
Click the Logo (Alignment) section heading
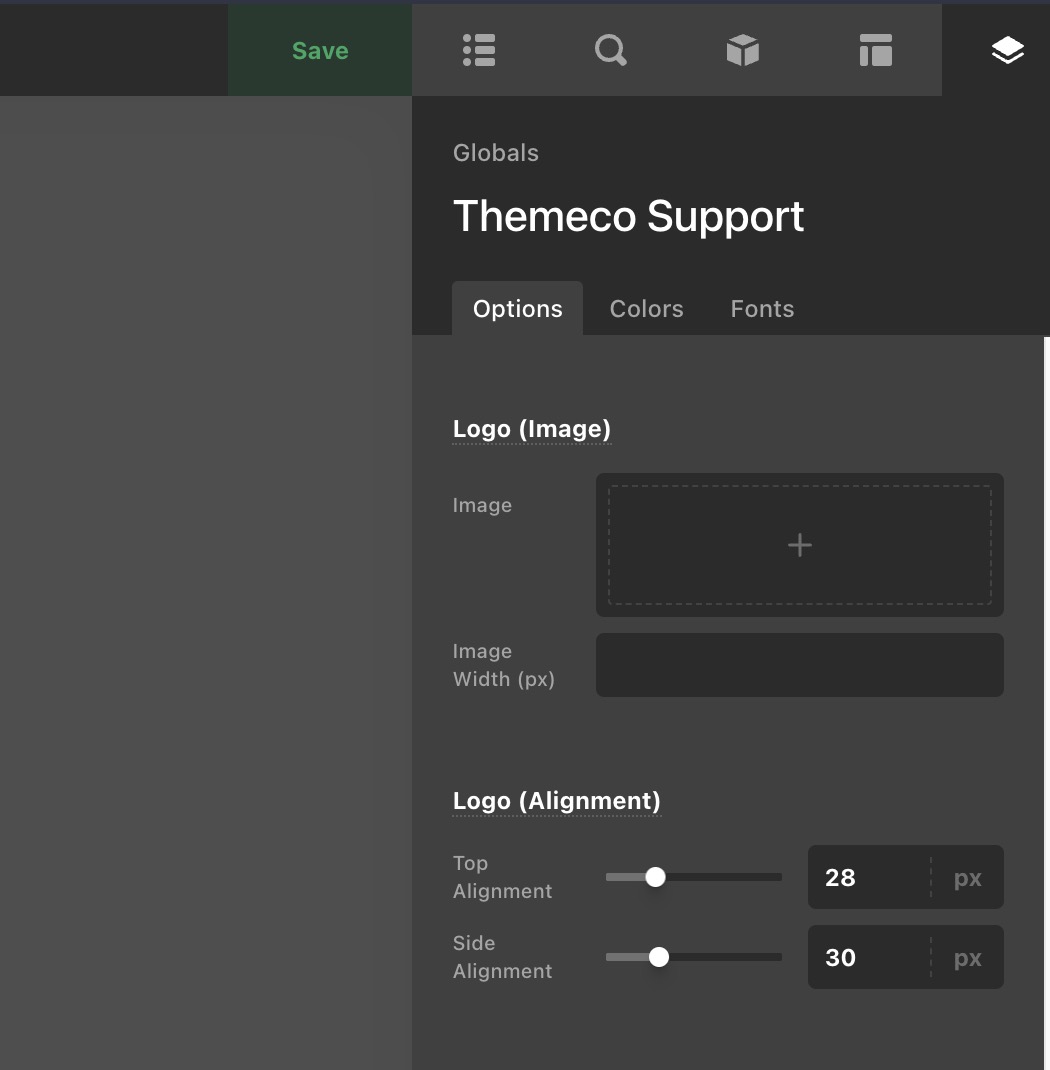click(556, 801)
